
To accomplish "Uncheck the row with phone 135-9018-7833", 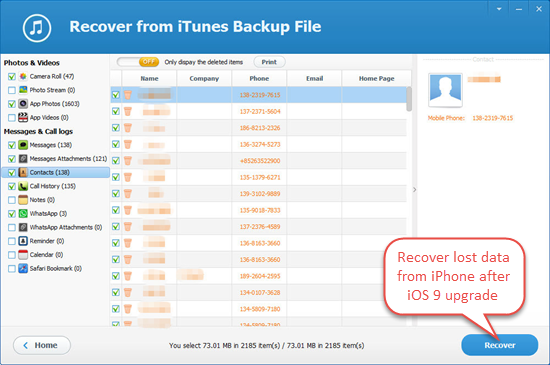I will tap(116, 210).
